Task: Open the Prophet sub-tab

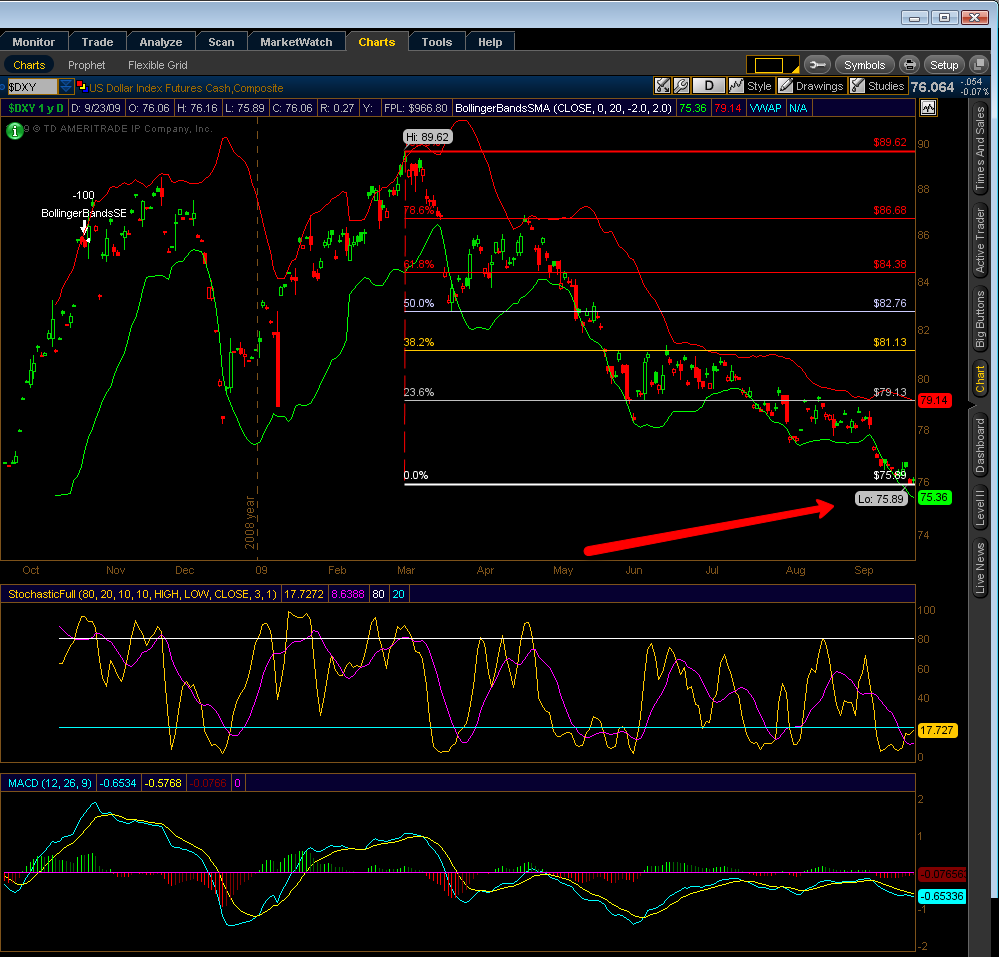Action: pyautogui.click(x=87, y=65)
